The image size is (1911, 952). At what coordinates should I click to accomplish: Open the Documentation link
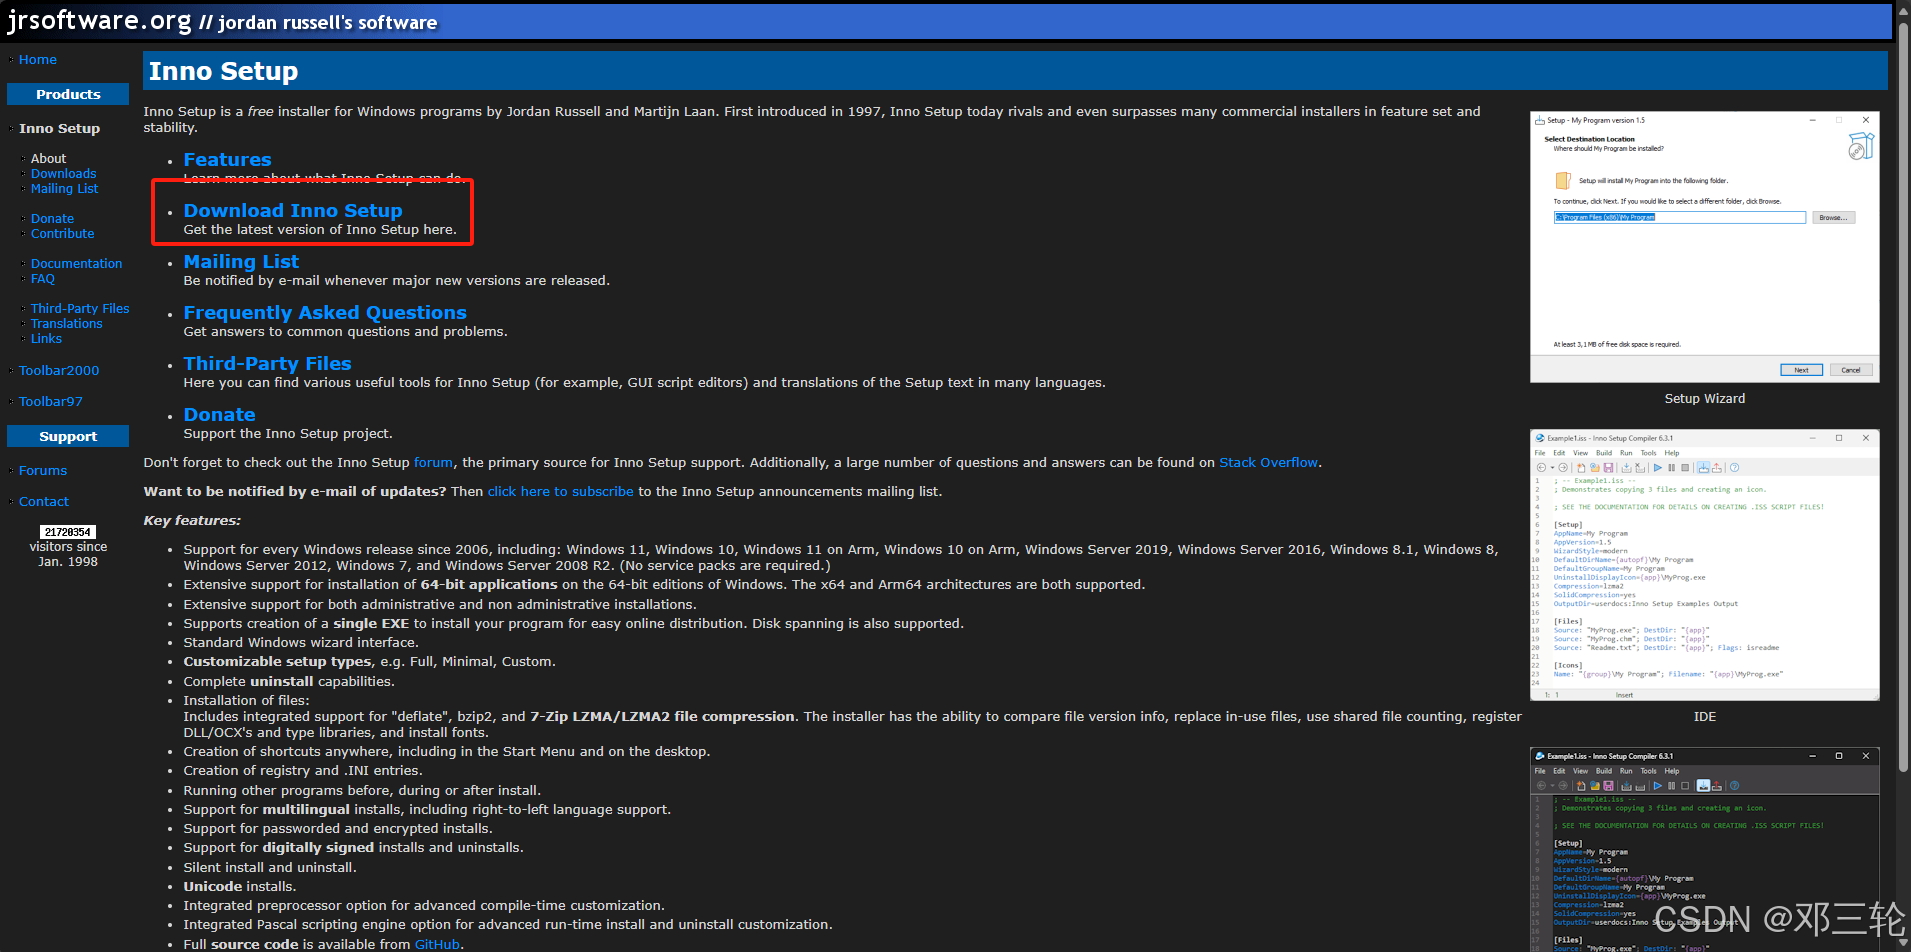tap(76, 264)
